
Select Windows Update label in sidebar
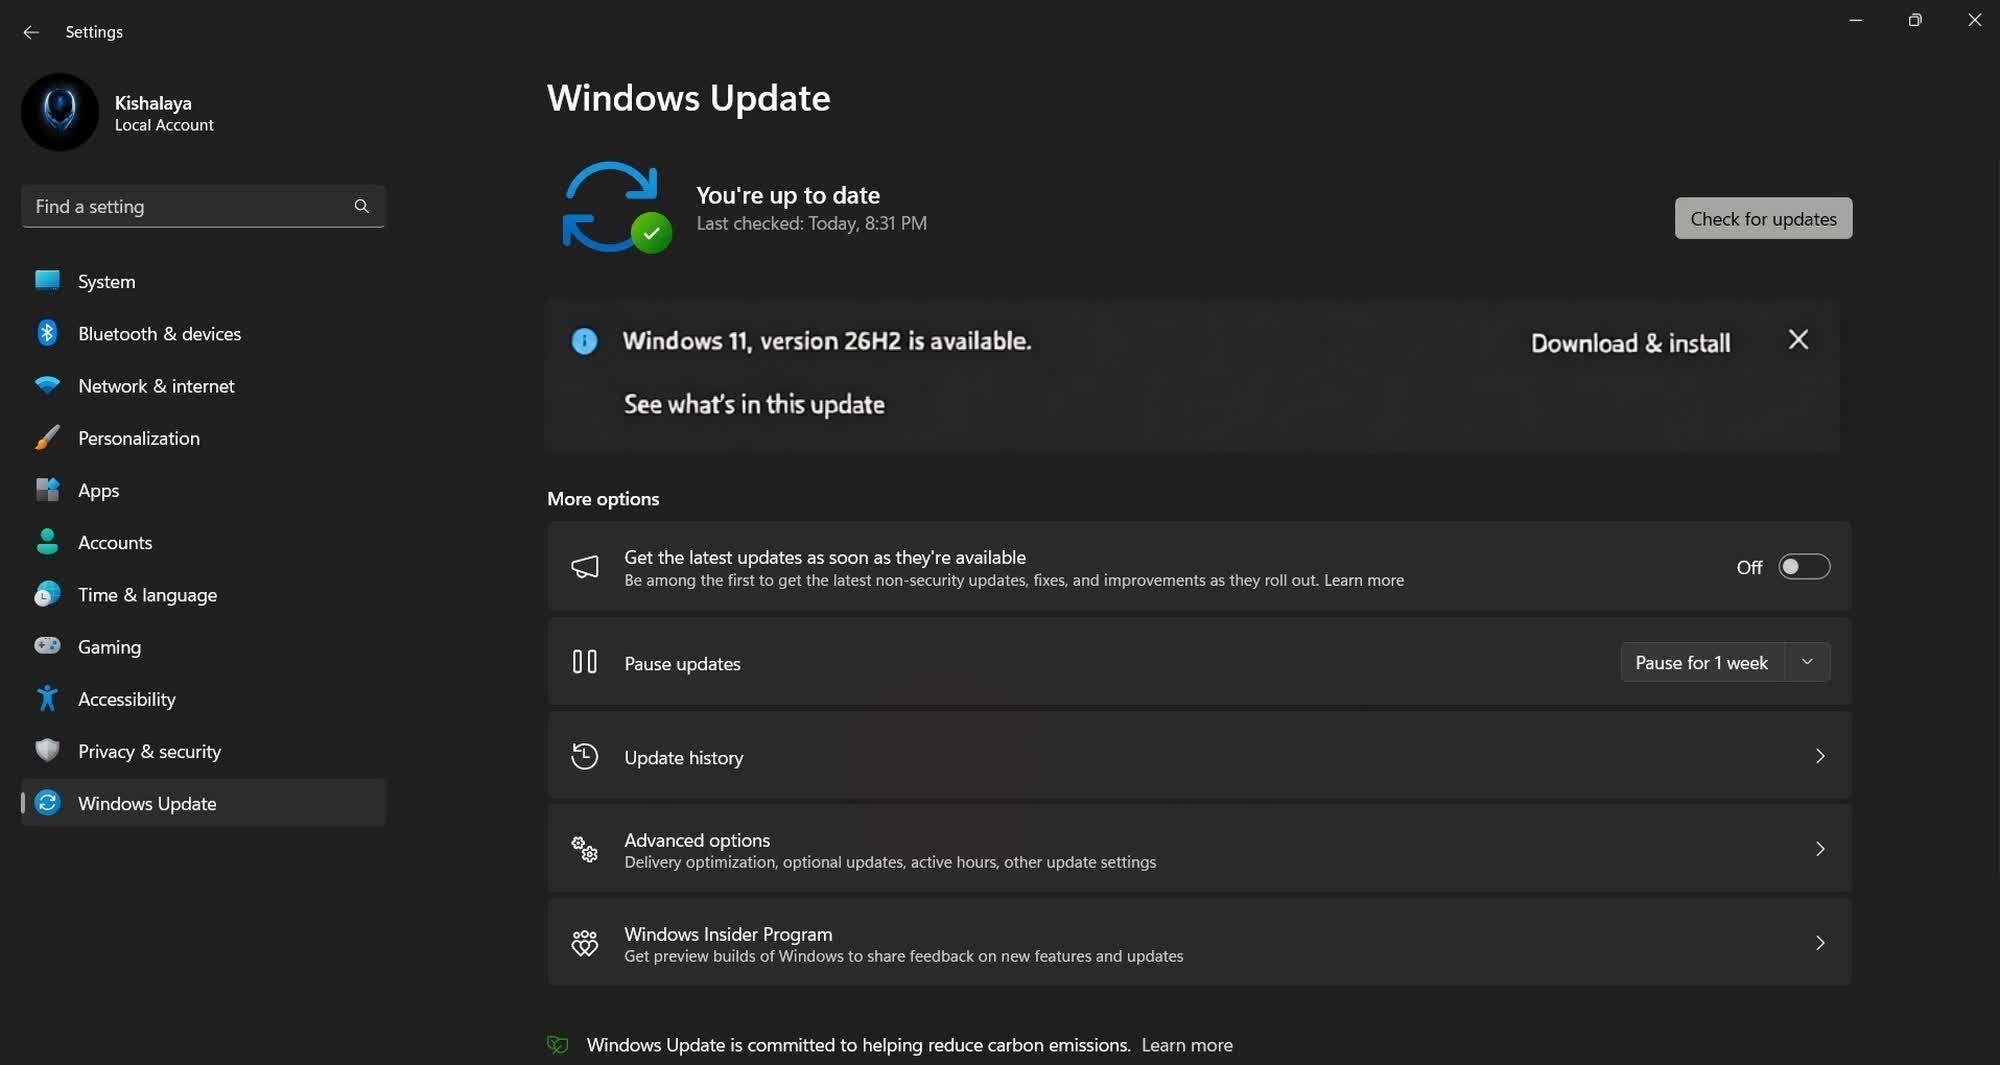coord(147,803)
